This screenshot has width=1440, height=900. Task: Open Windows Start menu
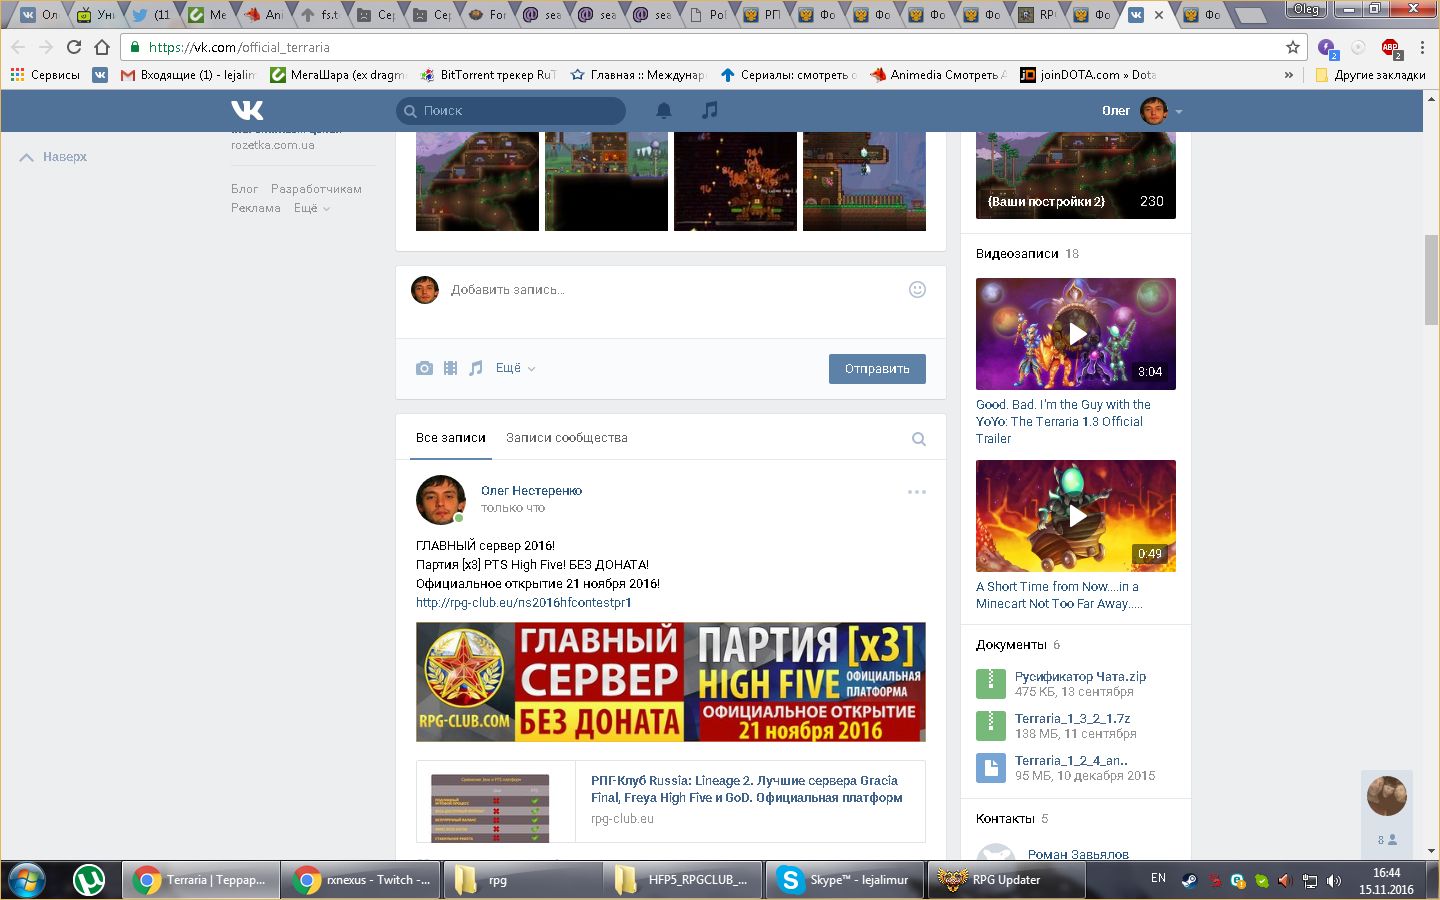point(28,880)
